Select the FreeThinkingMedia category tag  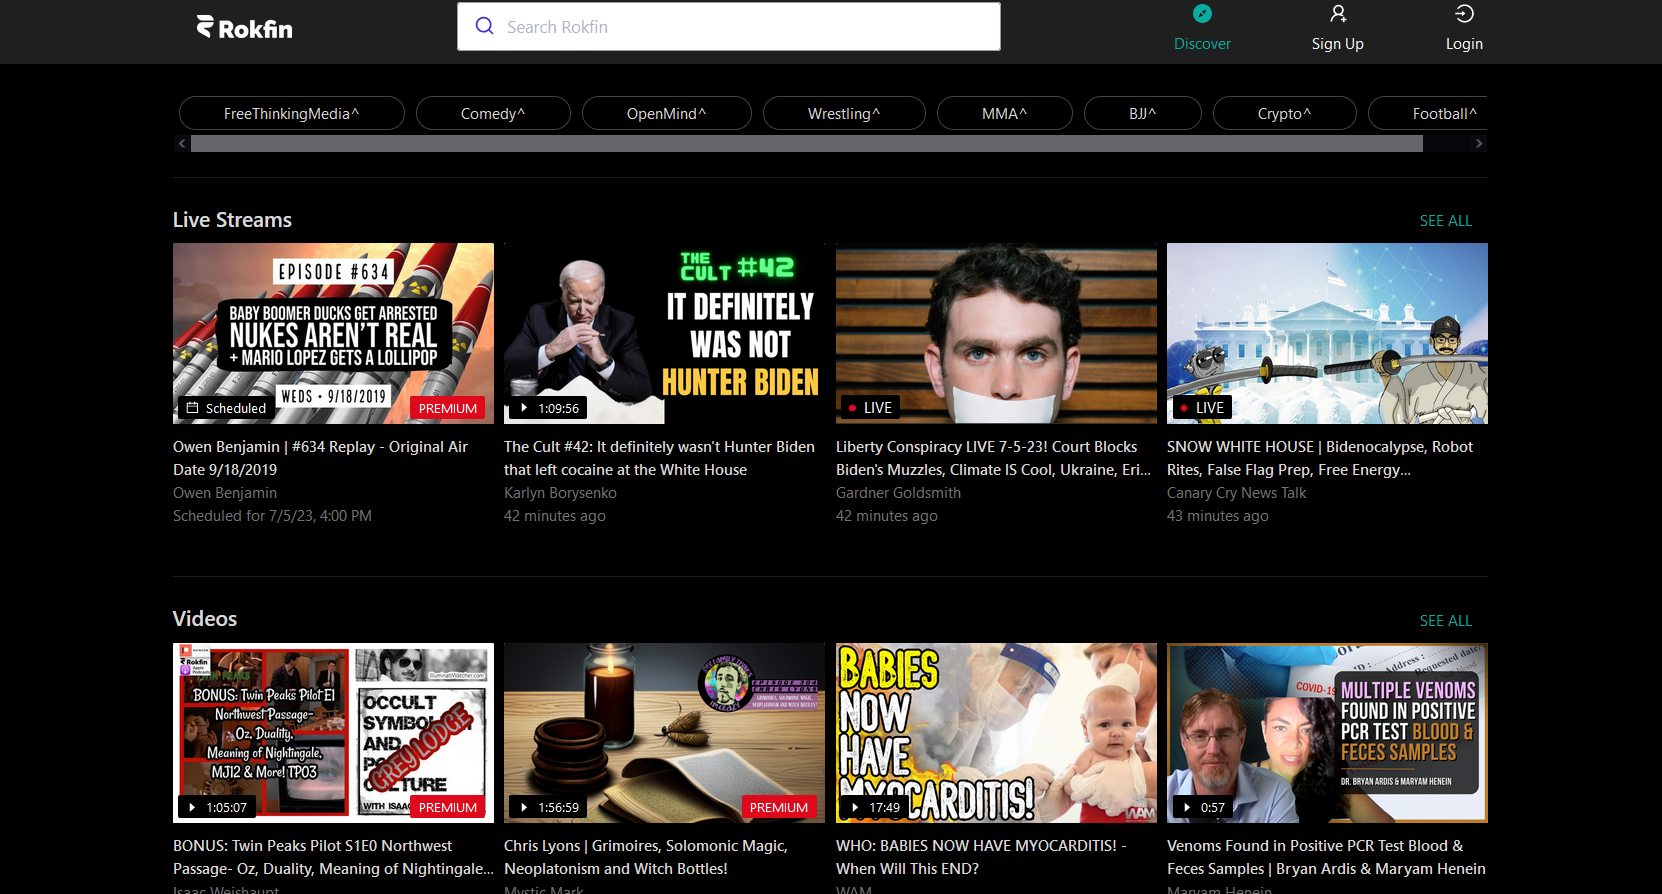pyautogui.click(x=291, y=113)
